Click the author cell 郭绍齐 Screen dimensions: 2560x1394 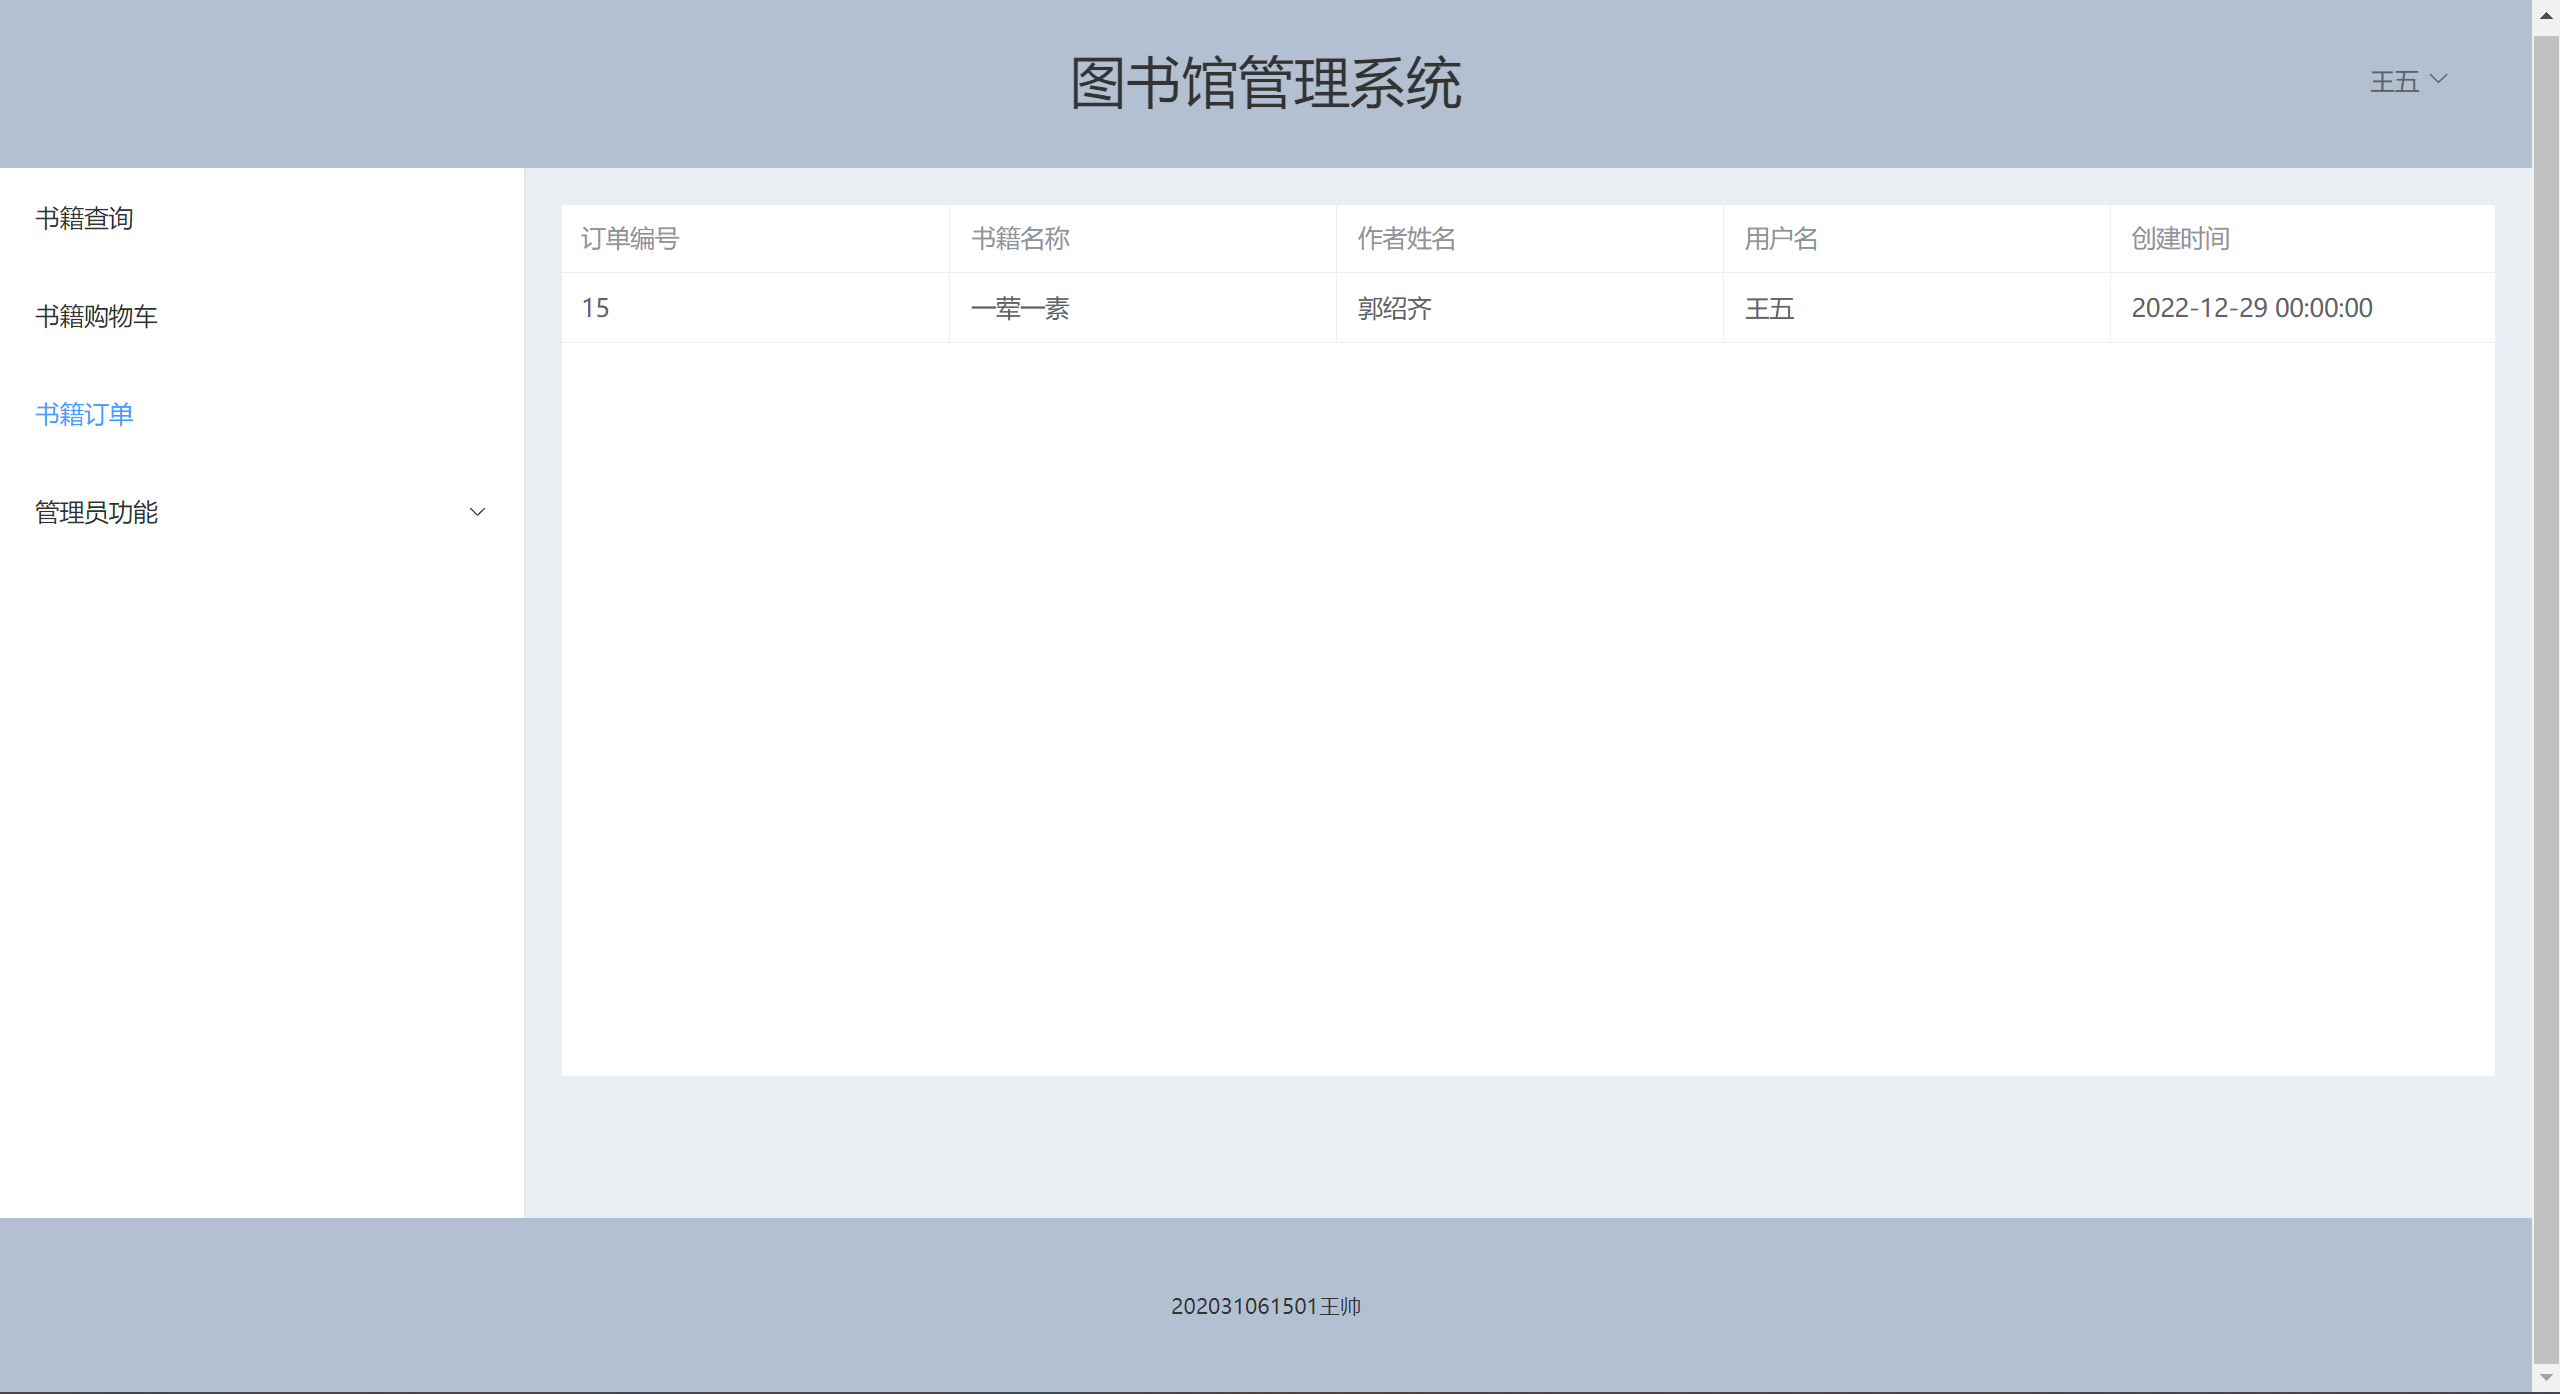[1394, 308]
